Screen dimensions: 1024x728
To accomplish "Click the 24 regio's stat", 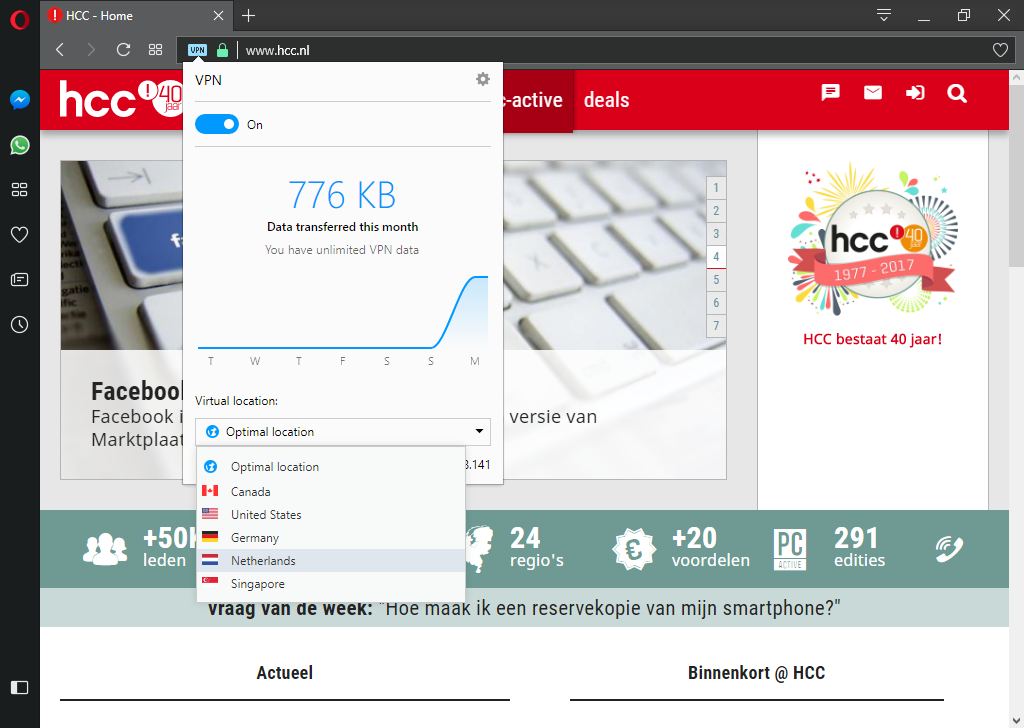I will coord(516,548).
